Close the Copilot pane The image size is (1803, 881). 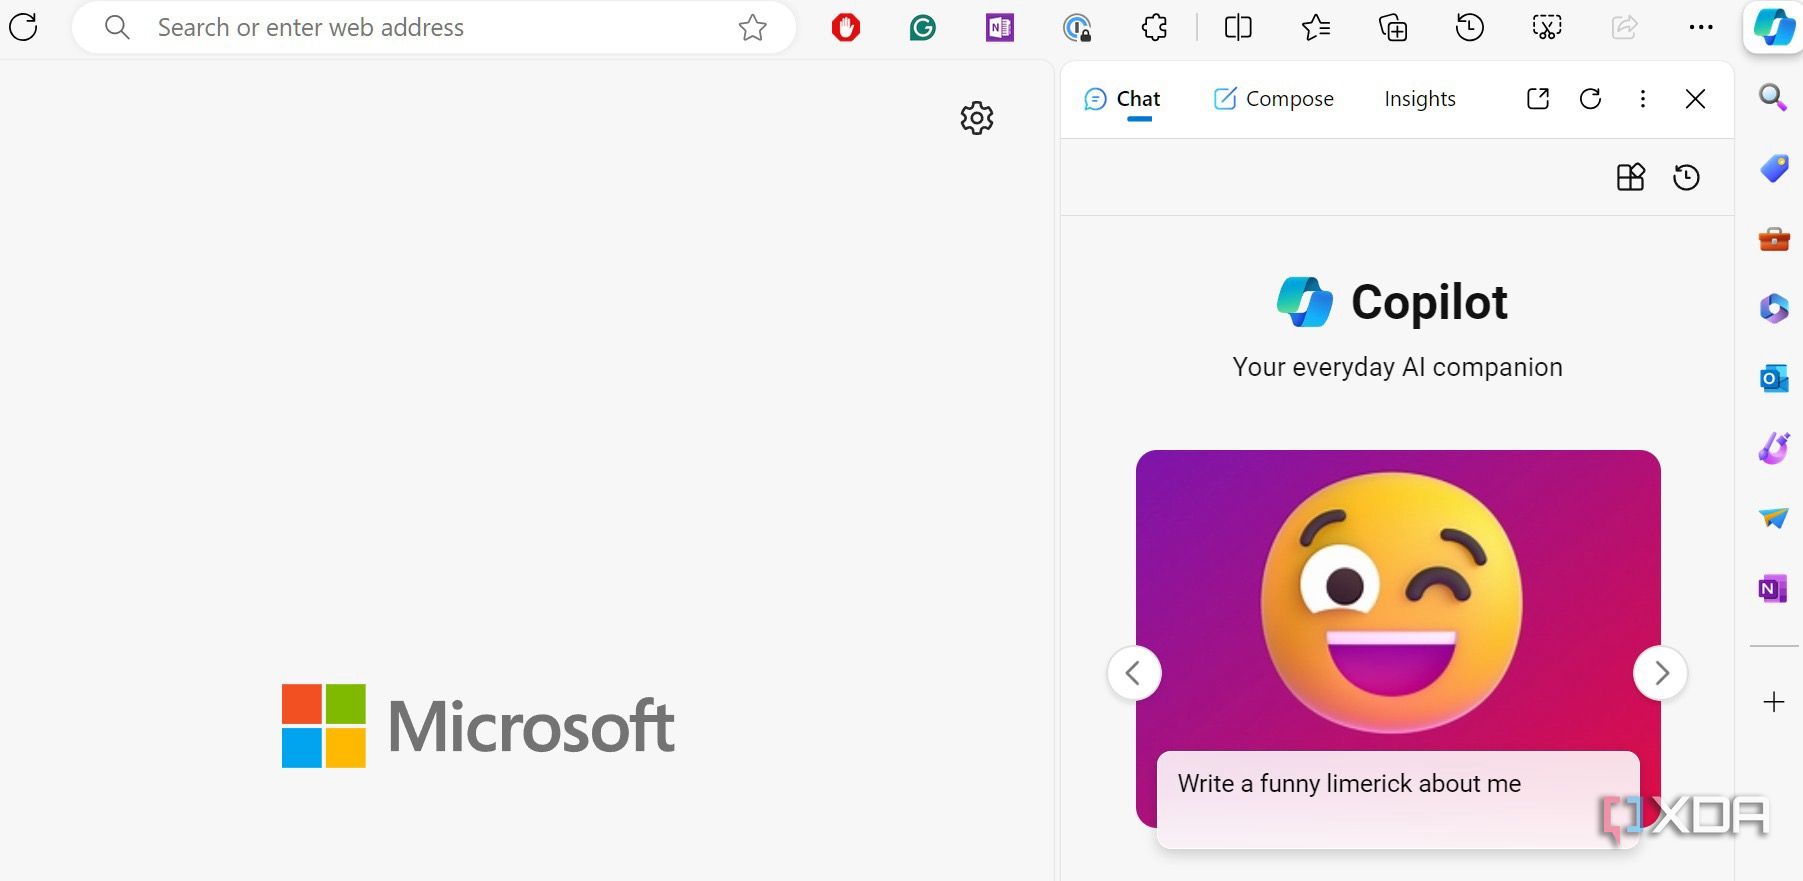pyautogui.click(x=1695, y=98)
